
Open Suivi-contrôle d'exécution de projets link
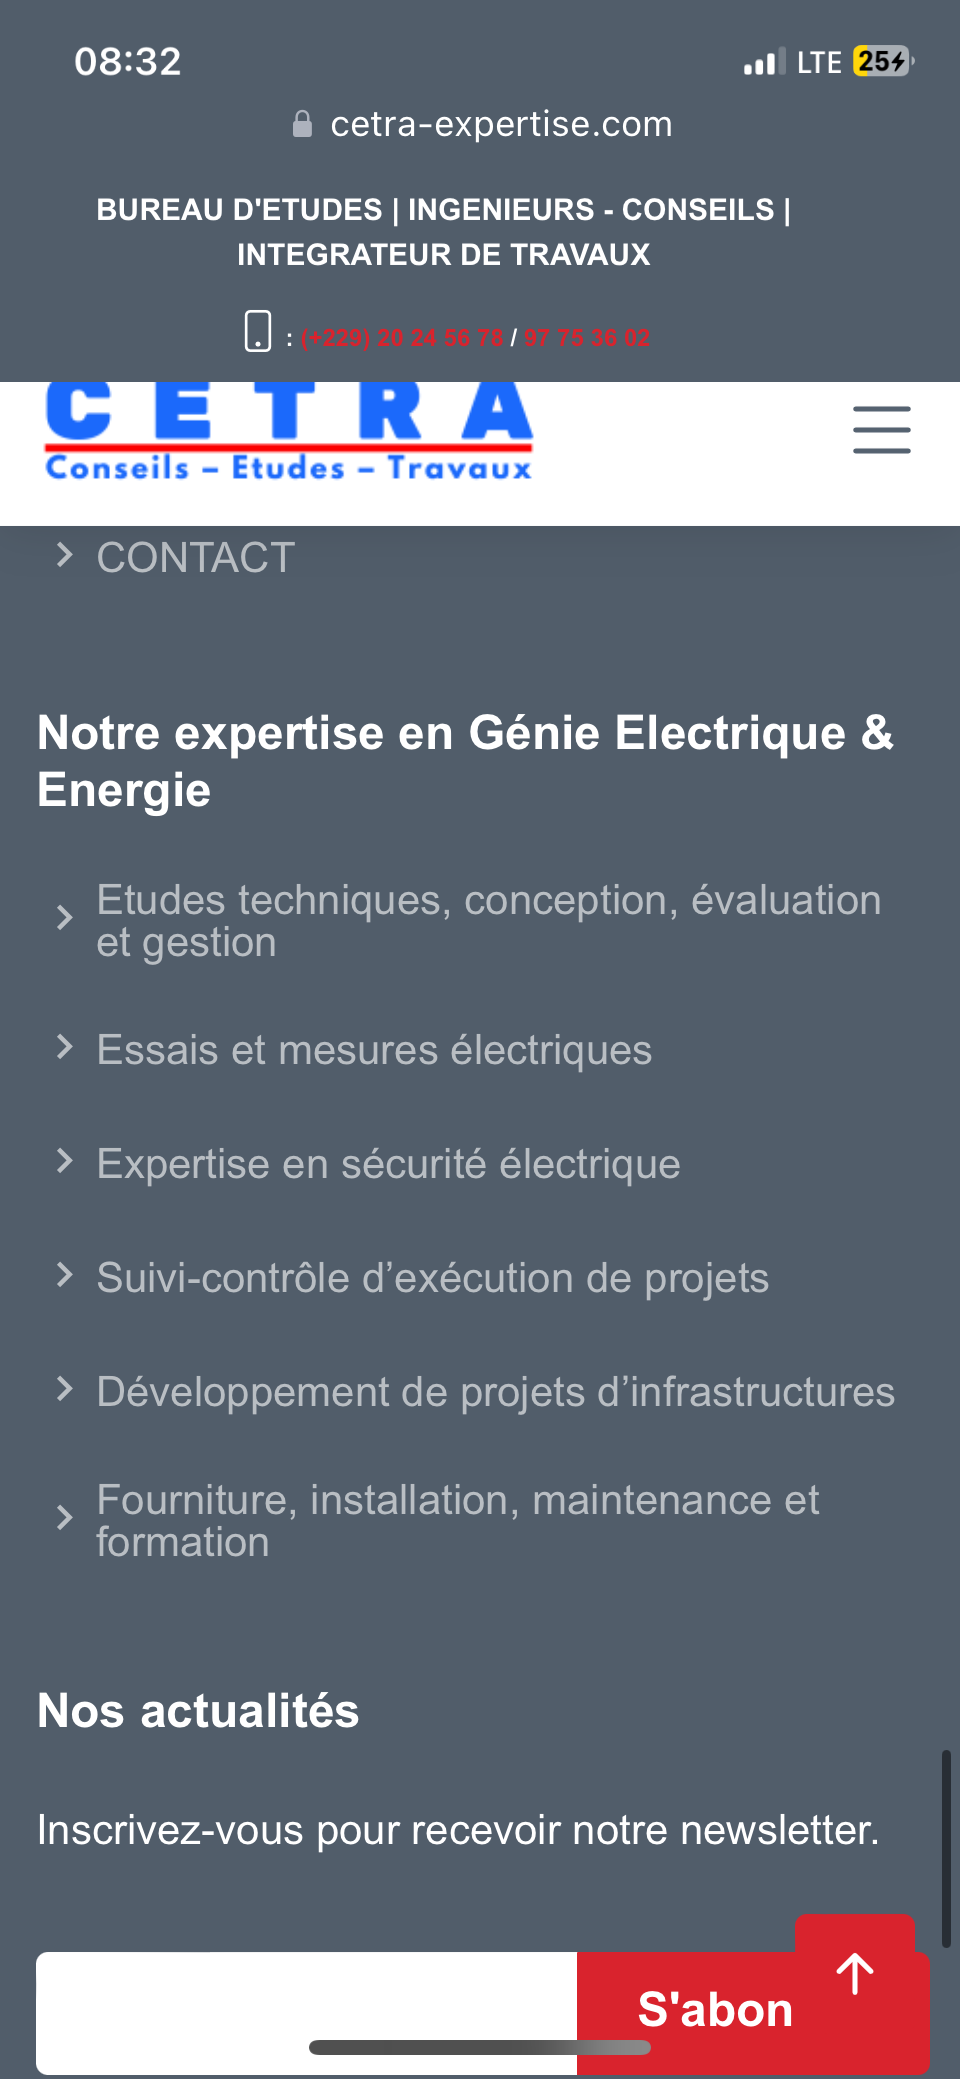coord(432,1278)
